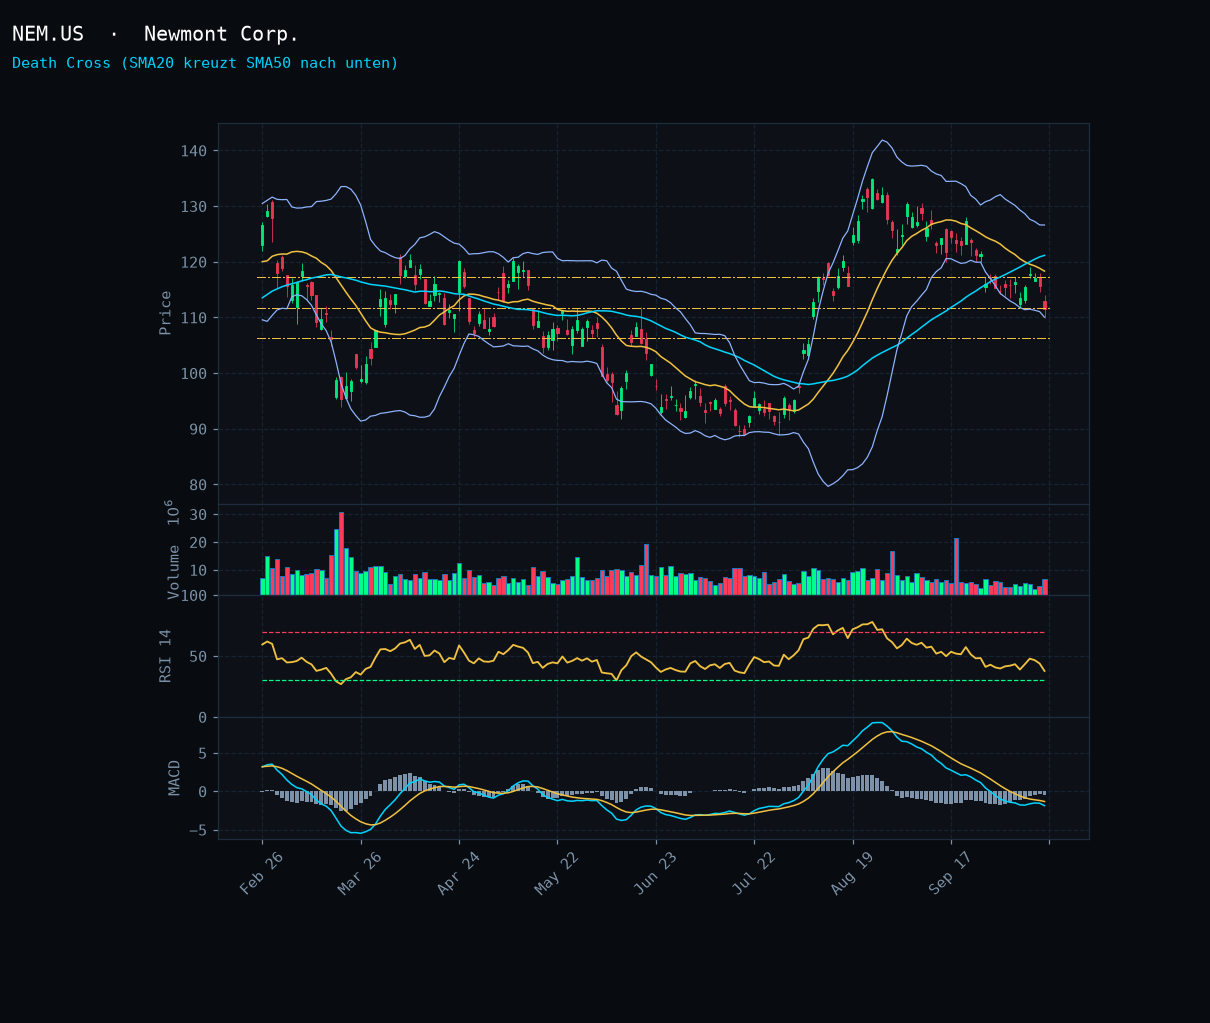The width and height of the screenshot is (1210, 1023).
Task: Click the 90 price tick label
Action: (198, 429)
